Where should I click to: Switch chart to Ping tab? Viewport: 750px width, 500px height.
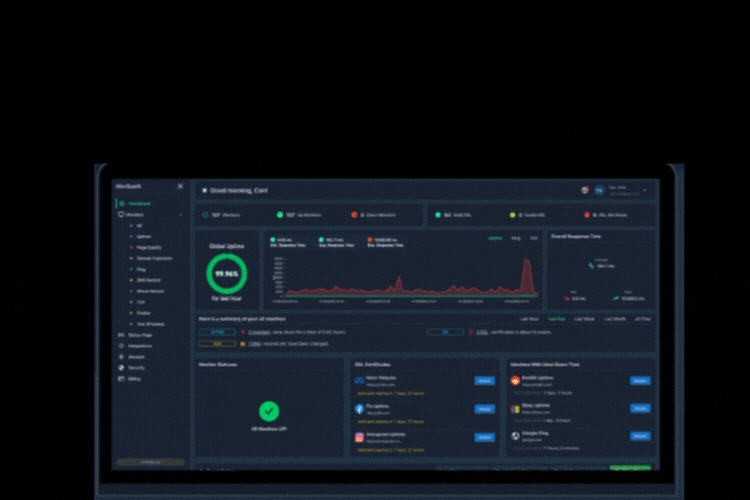[x=516, y=238]
